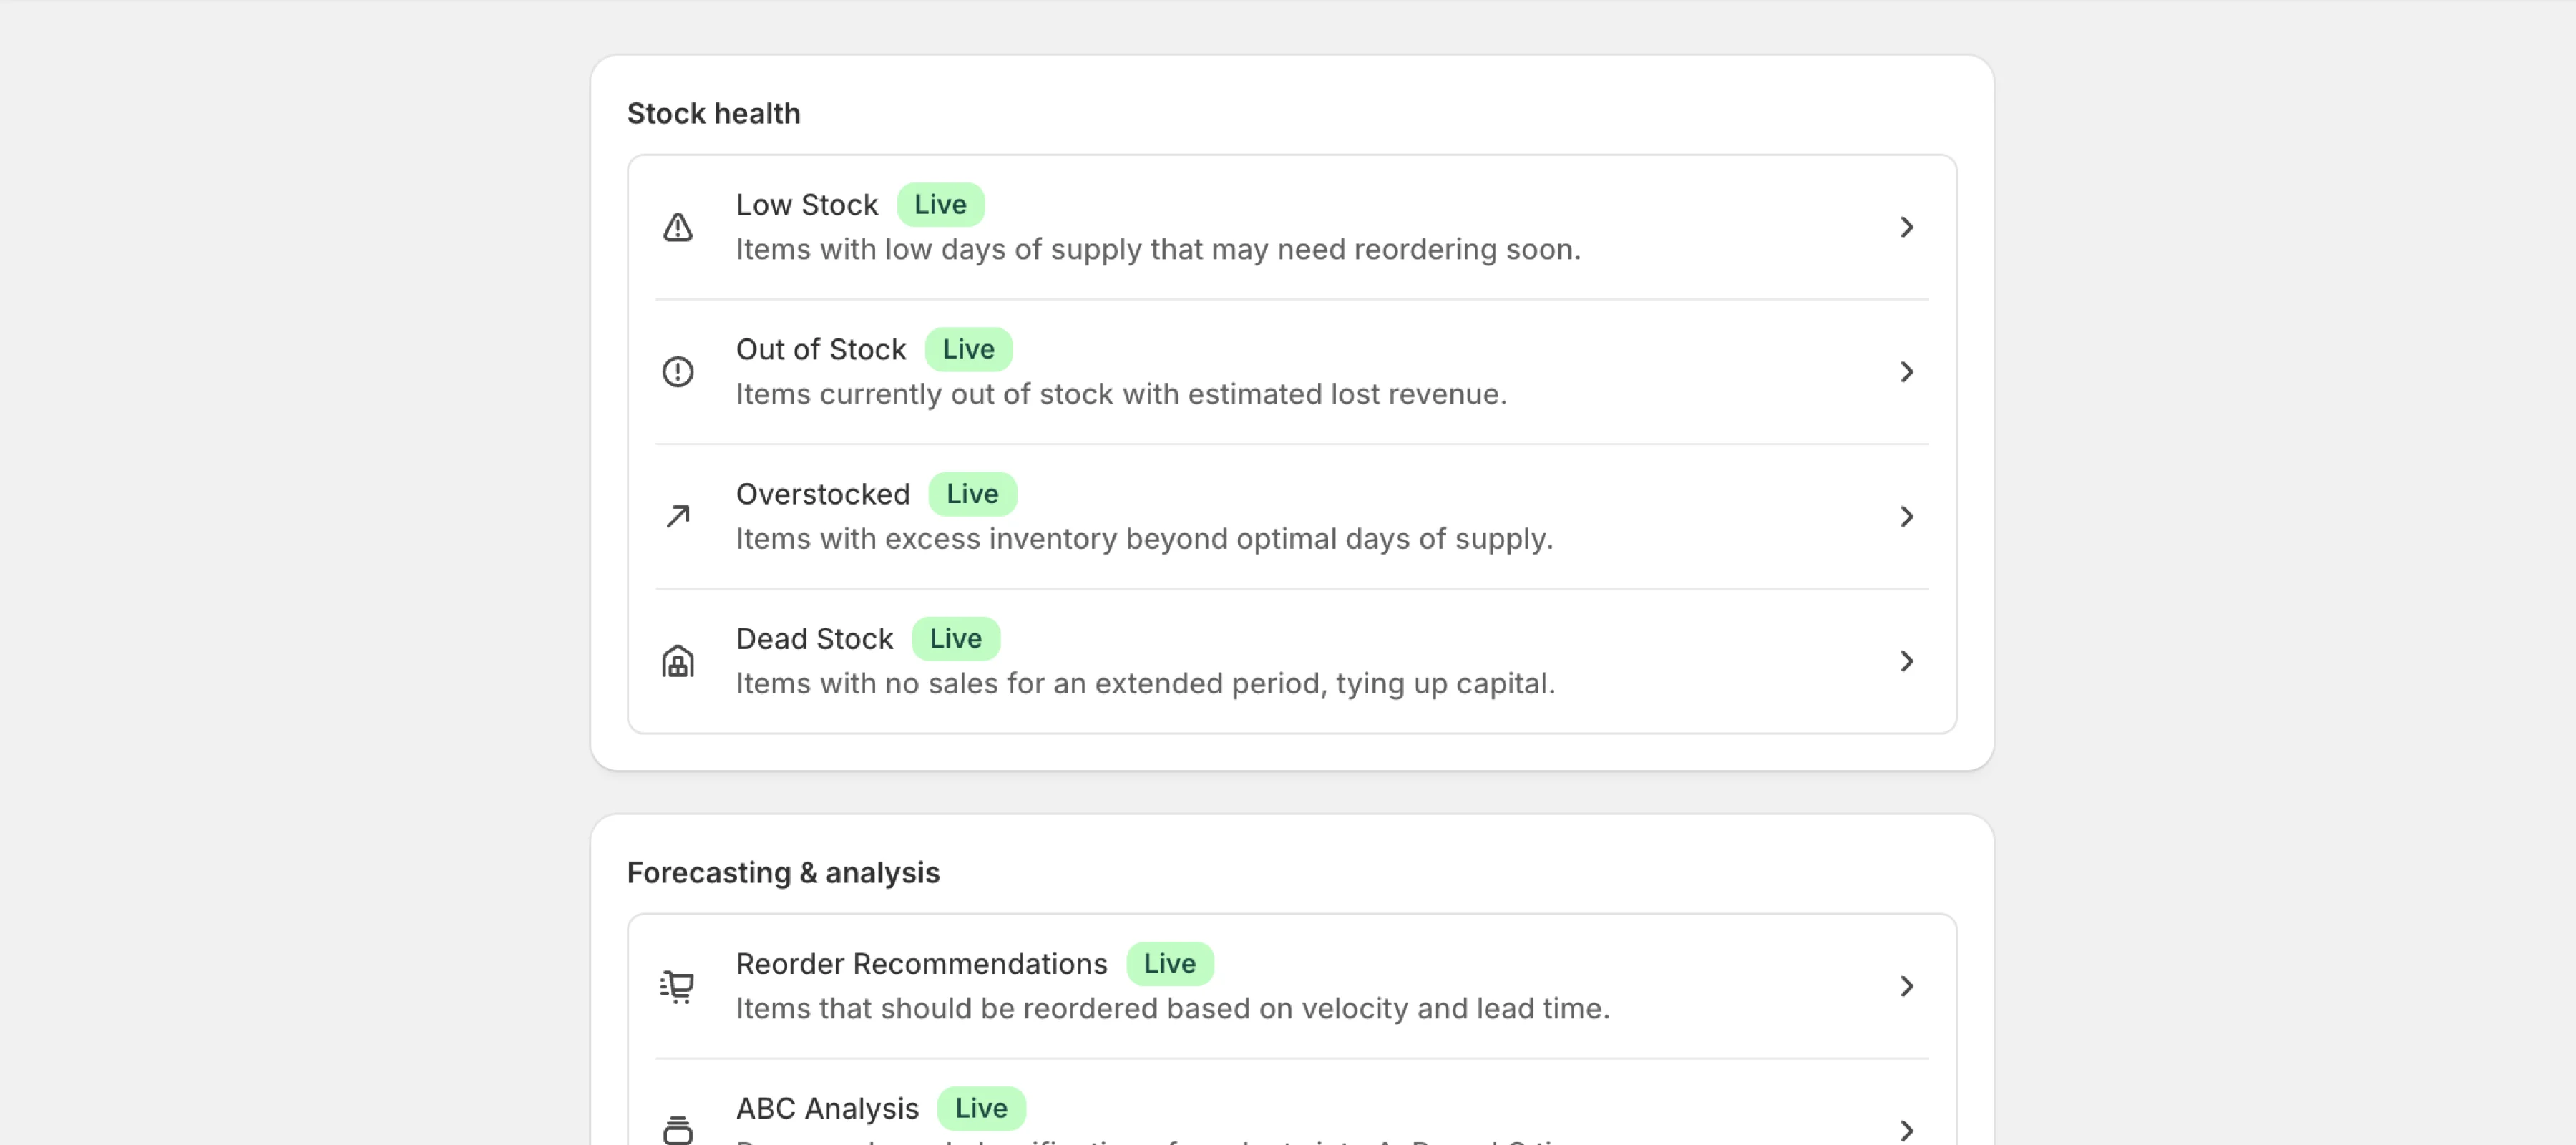Click the Dead Stock padlock icon
This screenshot has height=1145, width=2576.
coord(677,660)
